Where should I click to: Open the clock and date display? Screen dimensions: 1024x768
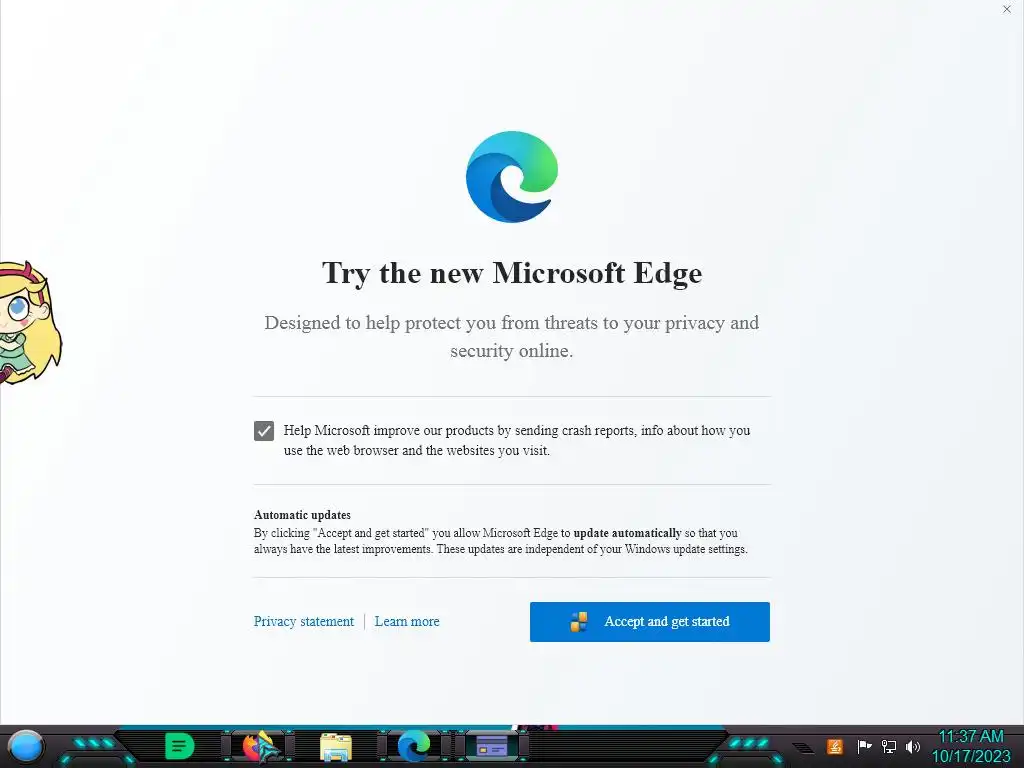(971, 746)
